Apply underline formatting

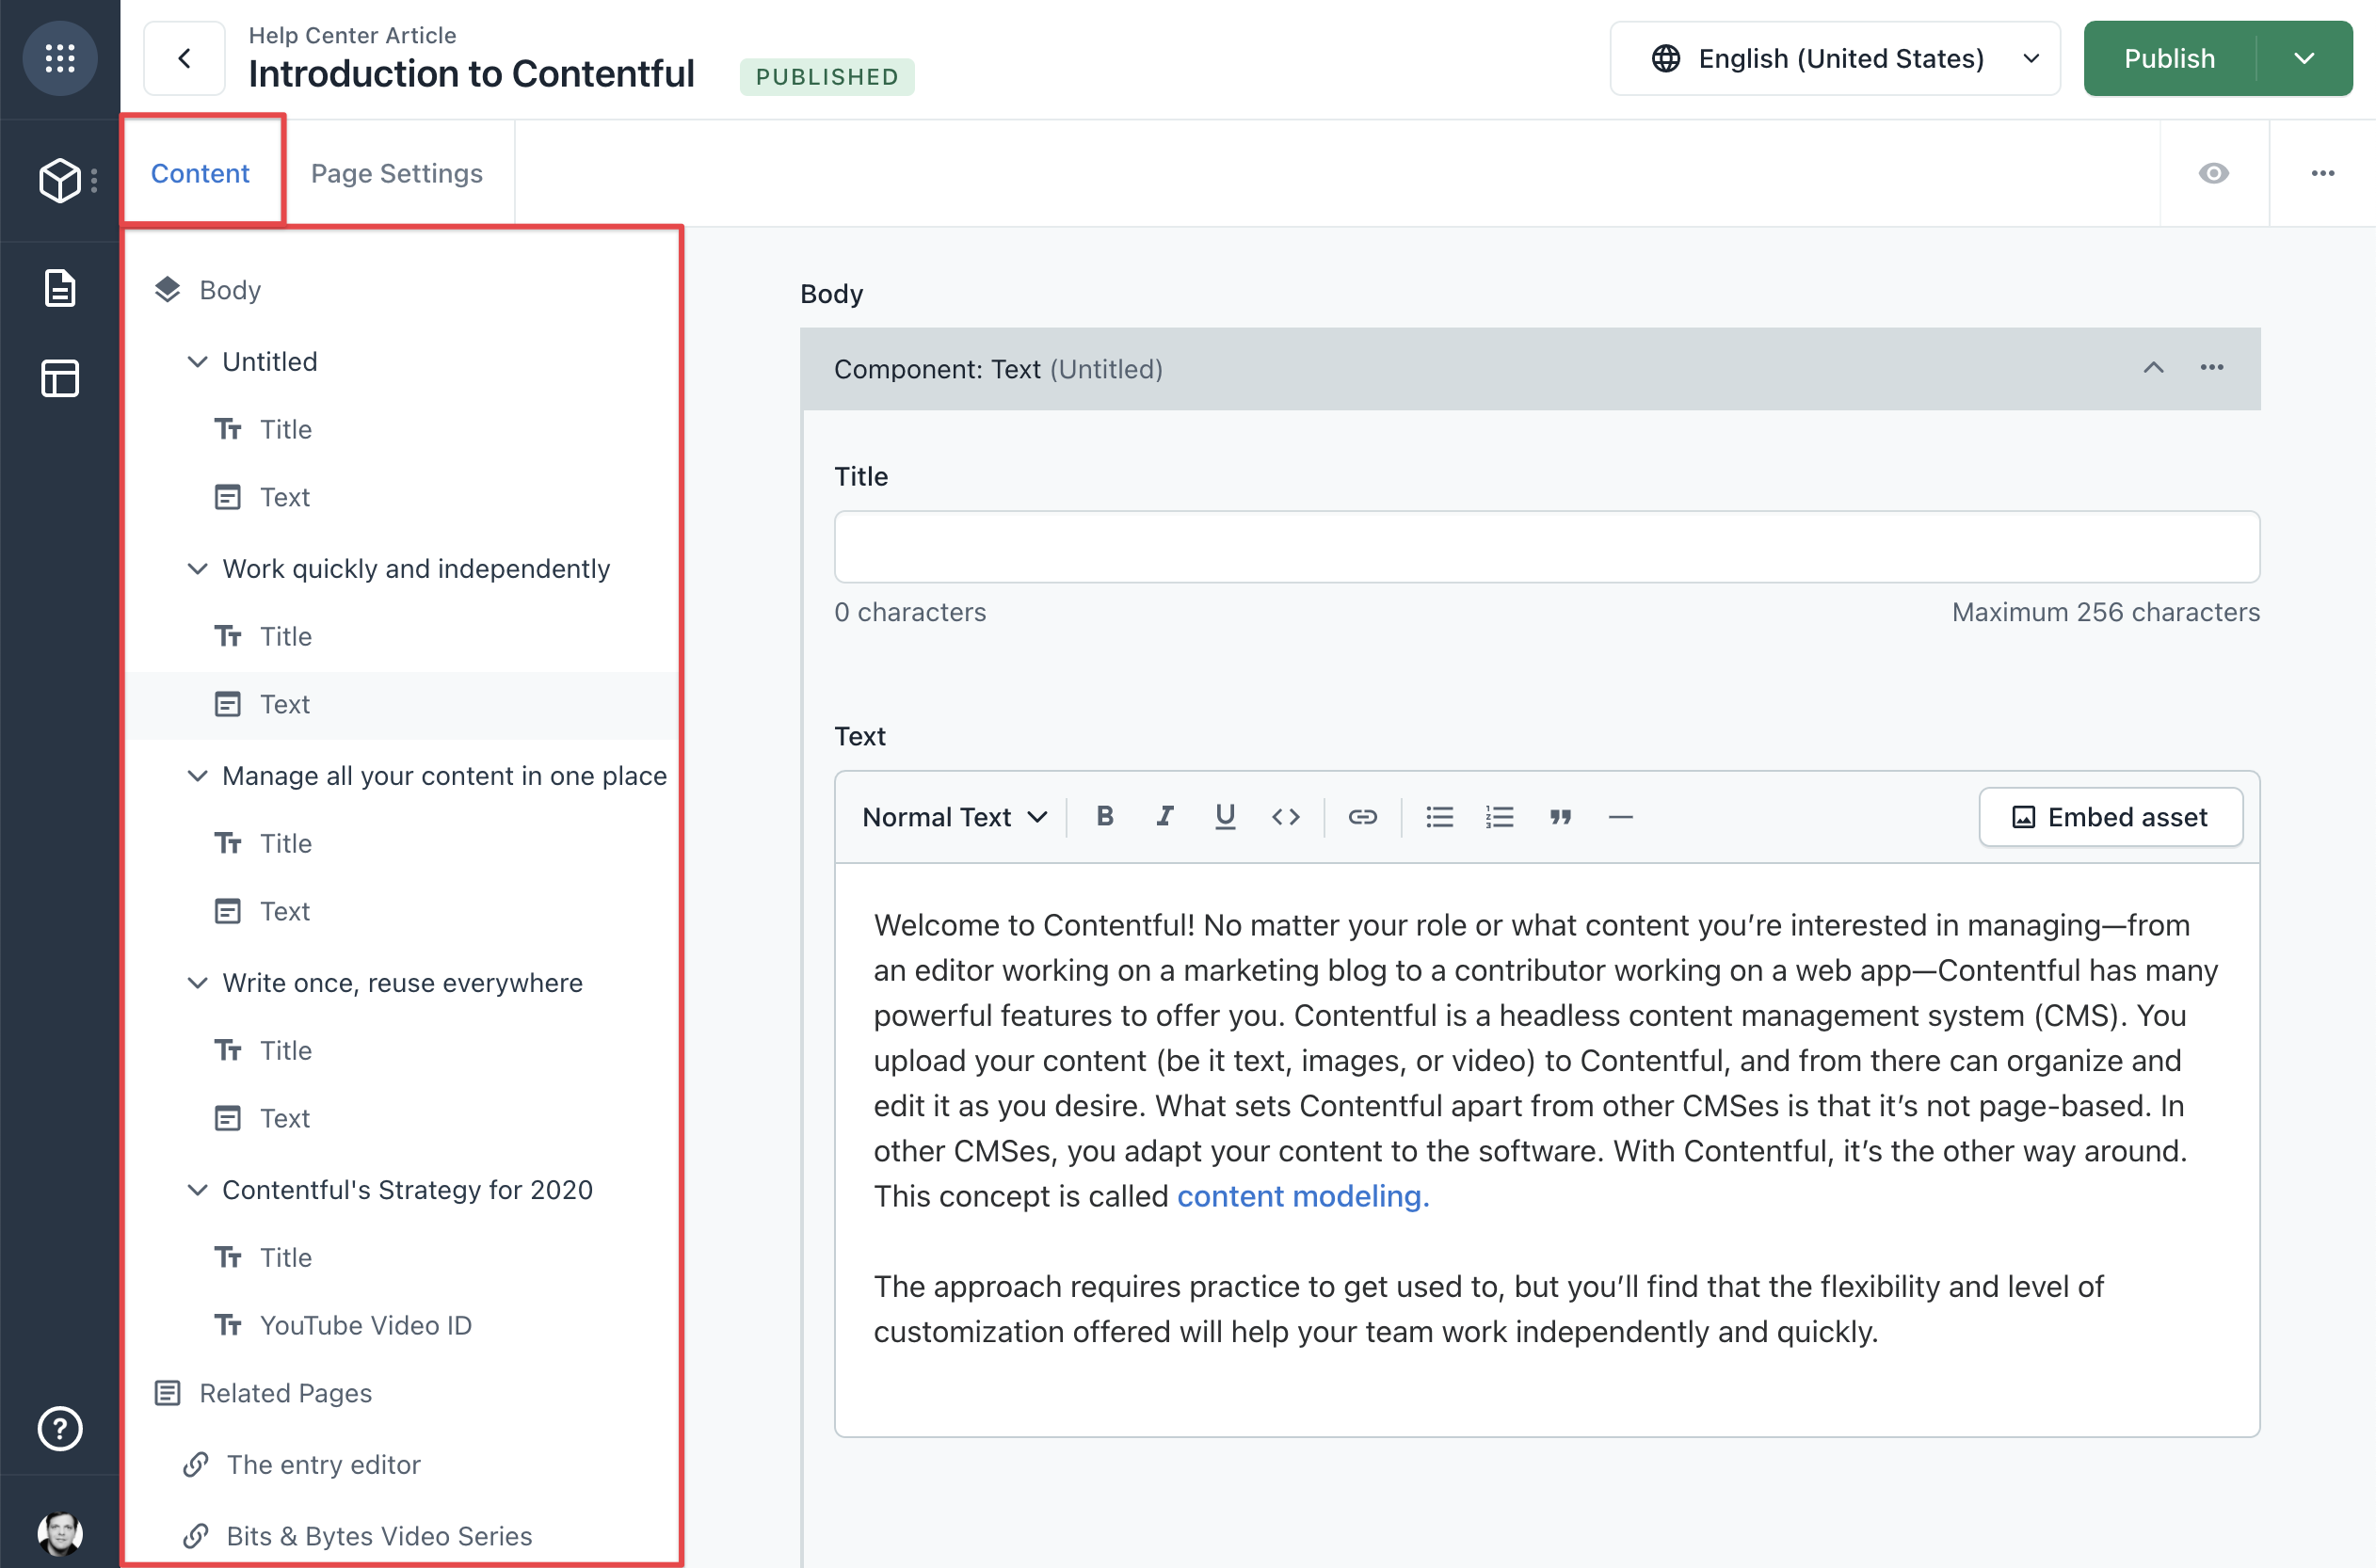[x=1225, y=816]
